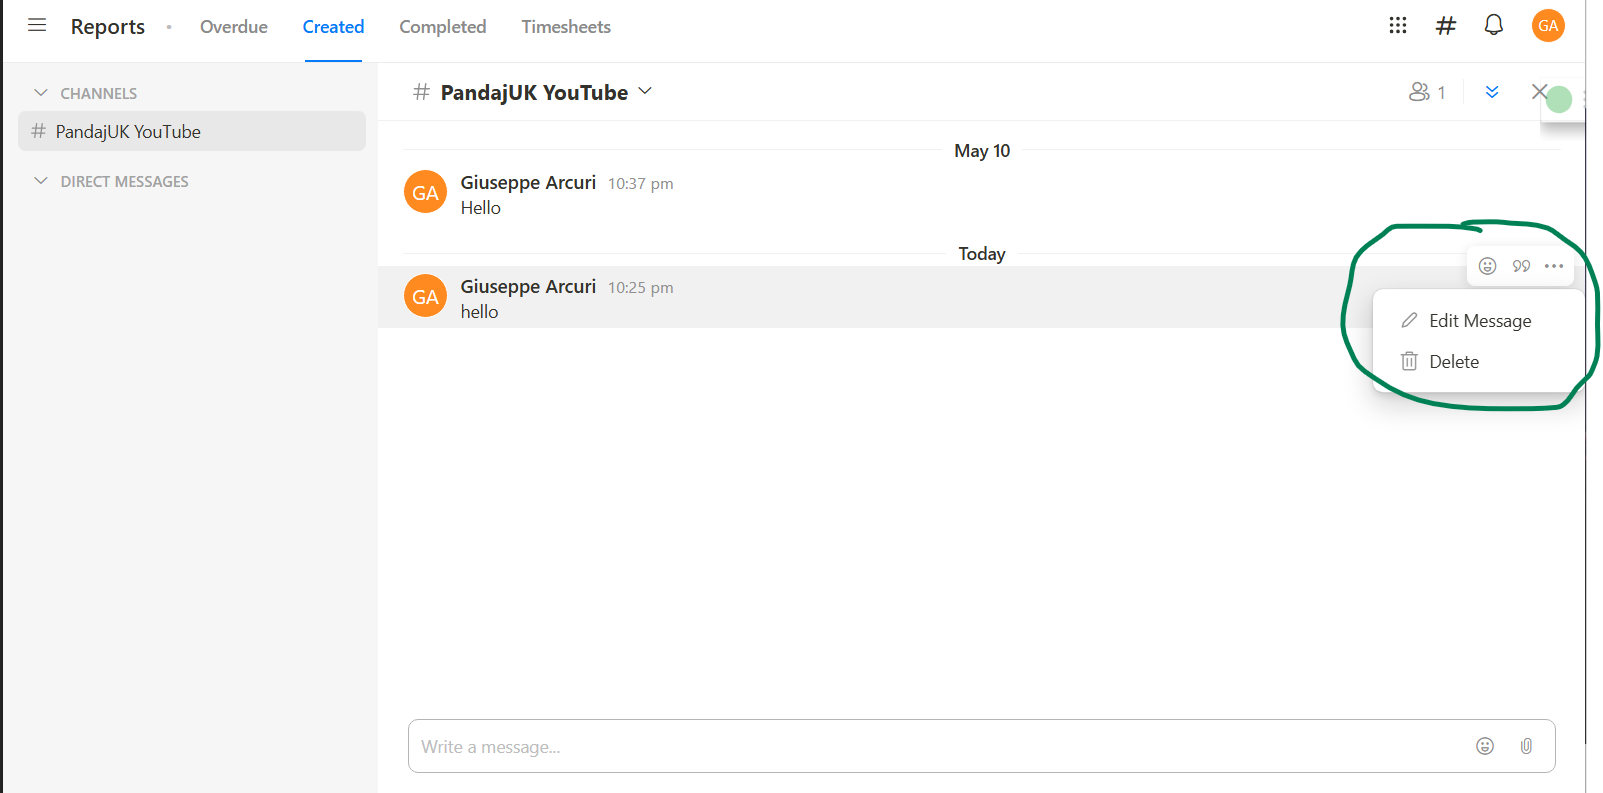Click the GA user avatar in top bar

pyautogui.click(x=1548, y=26)
